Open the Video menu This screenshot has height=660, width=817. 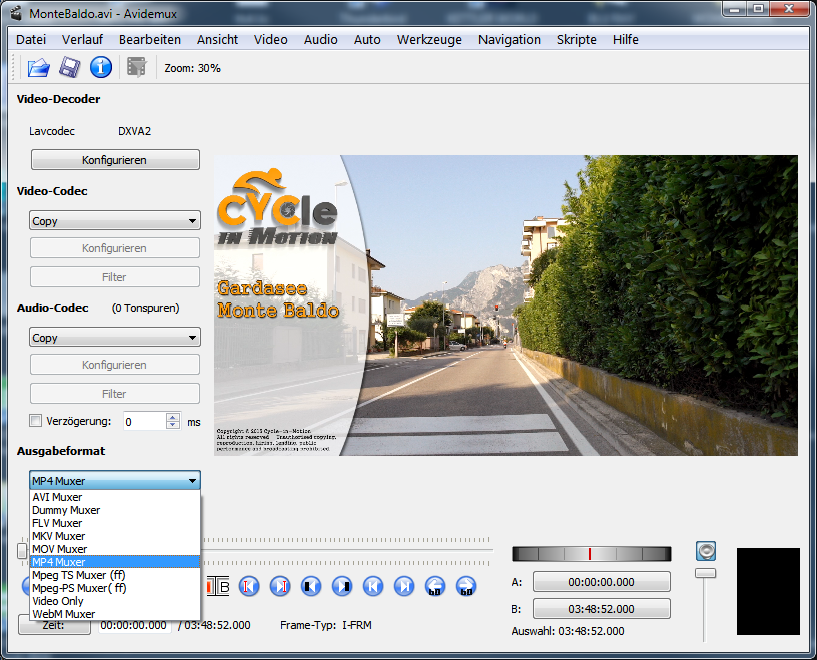(x=270, y=40)
